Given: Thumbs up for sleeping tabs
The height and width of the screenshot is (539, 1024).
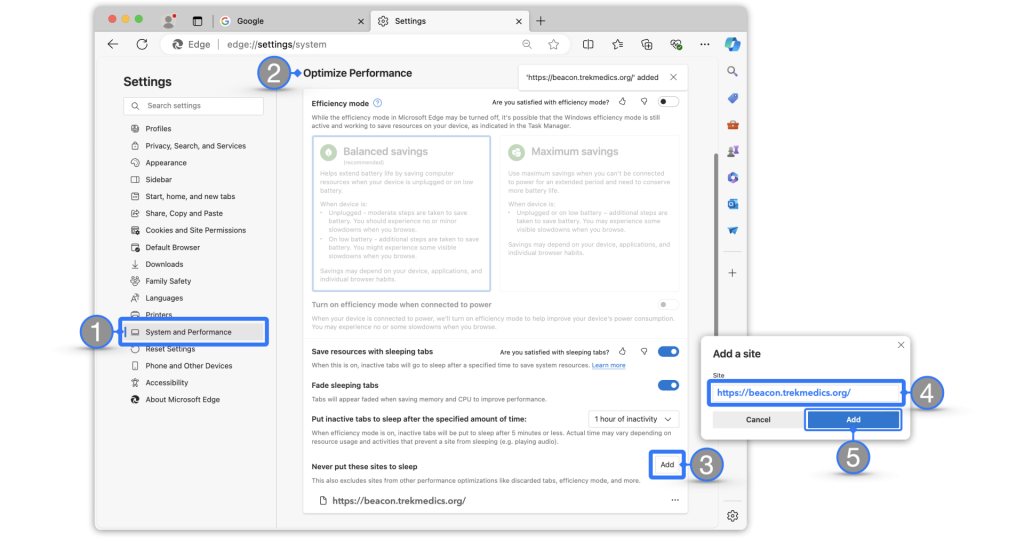Looking at the screenshot, I should [x=622, y=351].
